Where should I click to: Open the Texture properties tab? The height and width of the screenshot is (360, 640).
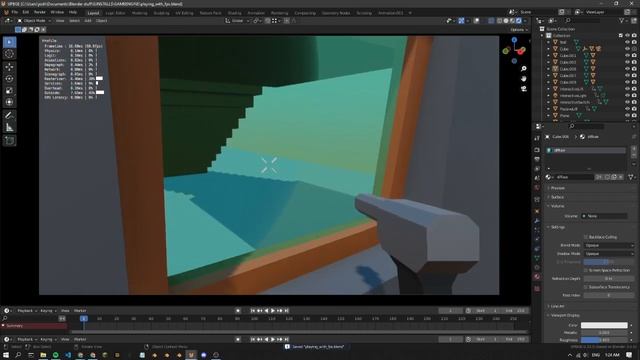point(537,289)
